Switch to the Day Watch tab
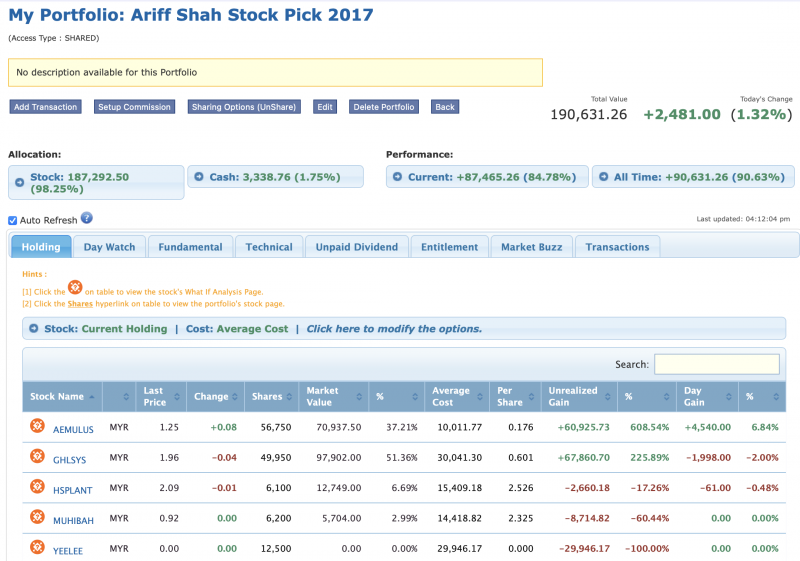The height and width of the screenshot is (561, 800). point(110,247)
